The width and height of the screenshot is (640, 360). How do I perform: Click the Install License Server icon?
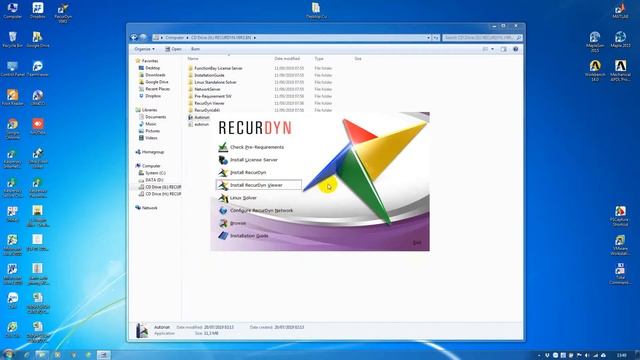point(223,160)
